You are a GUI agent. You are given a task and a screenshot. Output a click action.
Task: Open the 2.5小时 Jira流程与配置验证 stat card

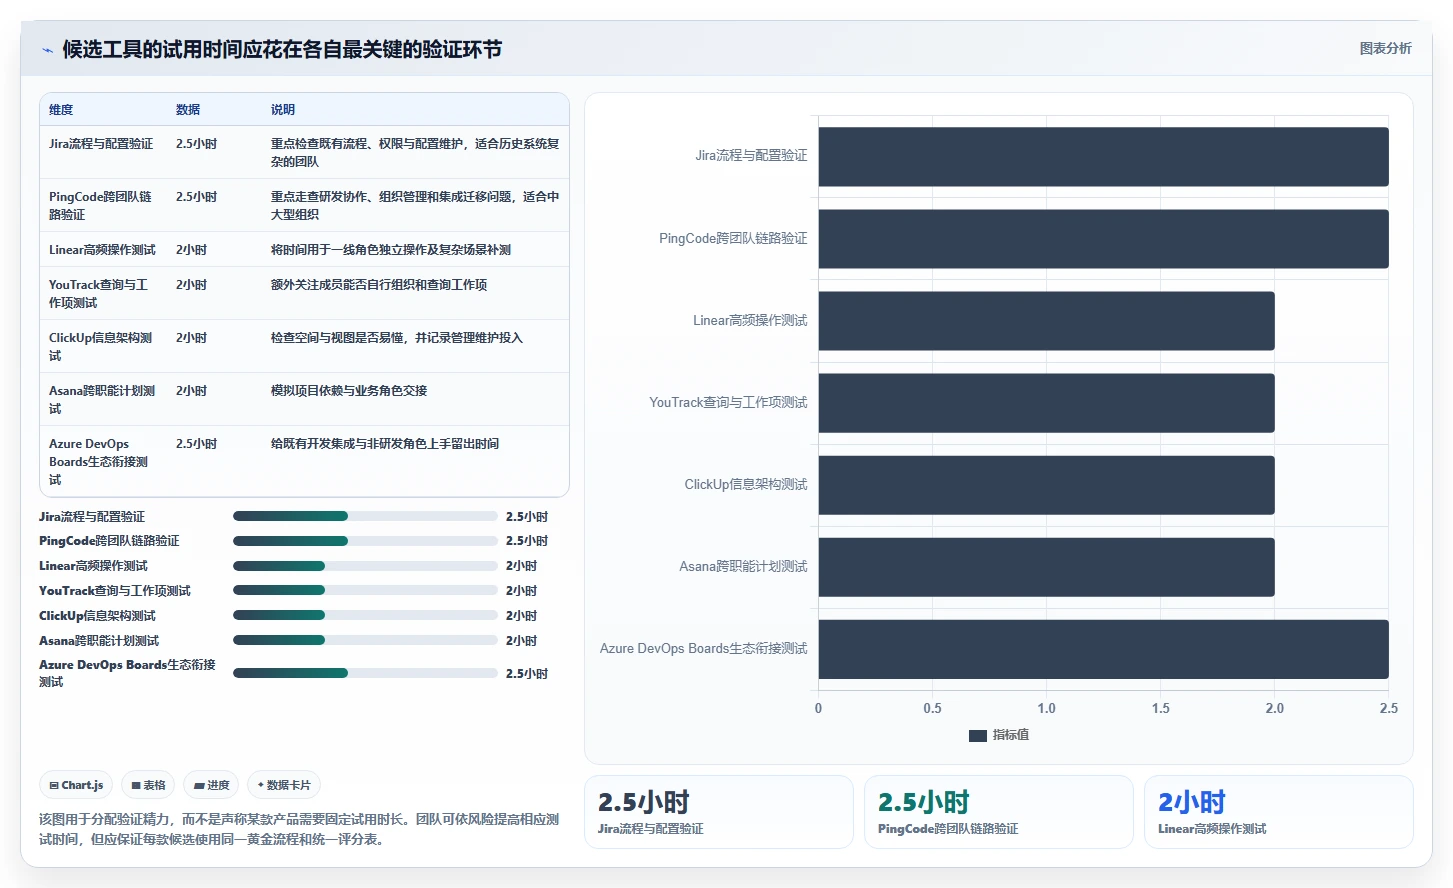point(719,812)
